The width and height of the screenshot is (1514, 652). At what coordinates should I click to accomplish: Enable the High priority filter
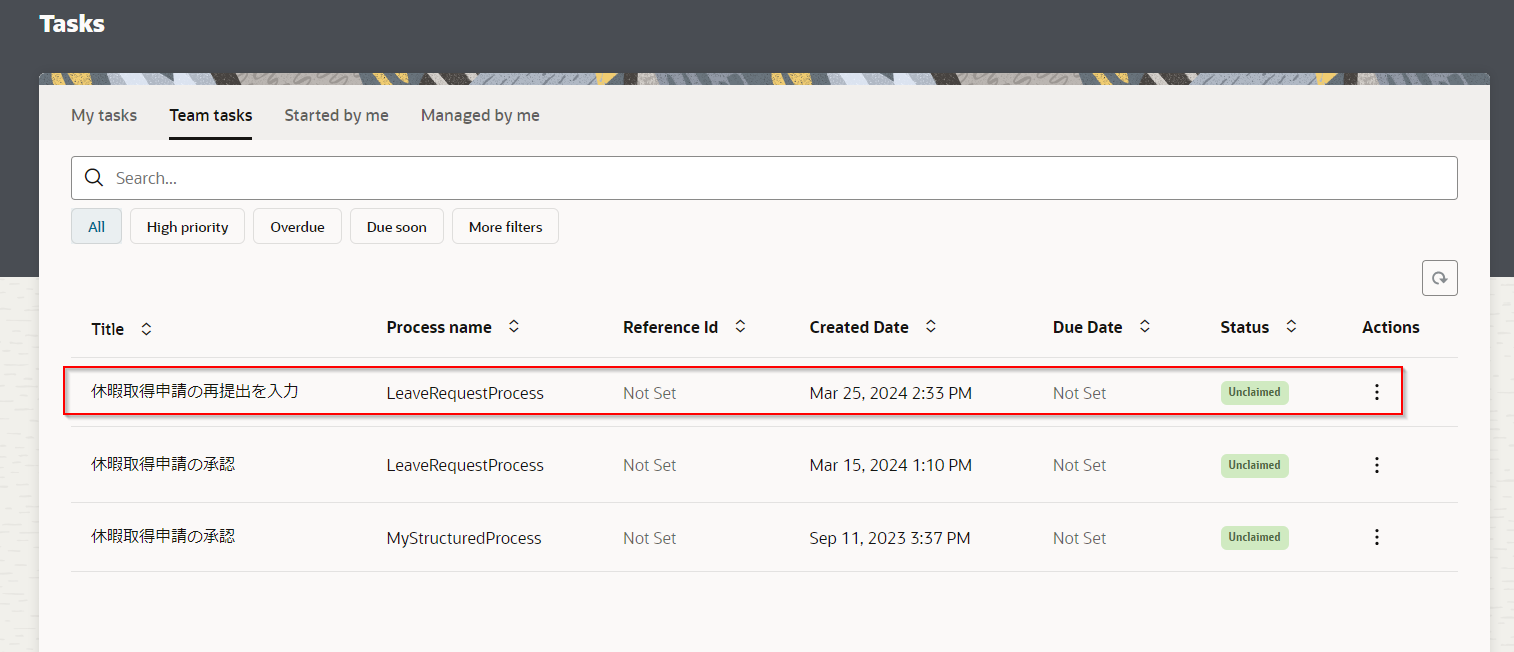(187, 227)
